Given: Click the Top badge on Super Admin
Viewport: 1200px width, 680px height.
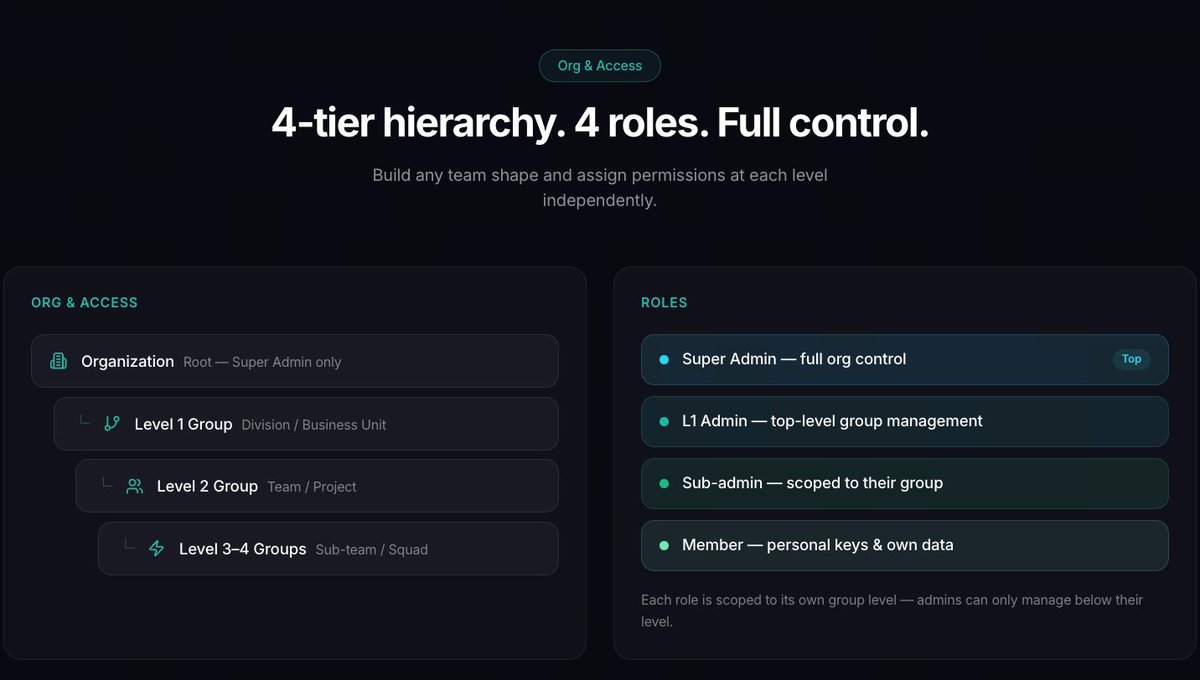Looking at the screenshot, I should tap(1131, 359).
